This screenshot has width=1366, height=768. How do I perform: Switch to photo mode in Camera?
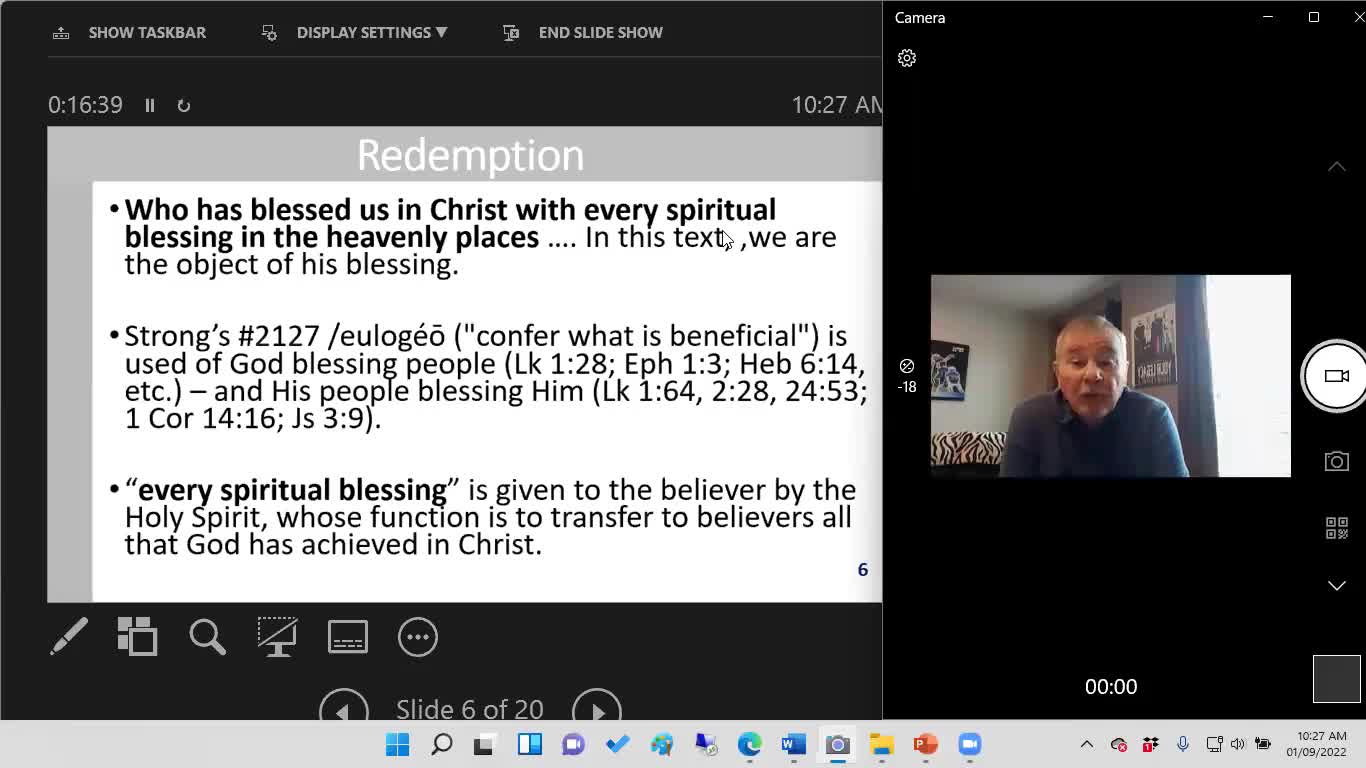click(x=1337, y=461)
